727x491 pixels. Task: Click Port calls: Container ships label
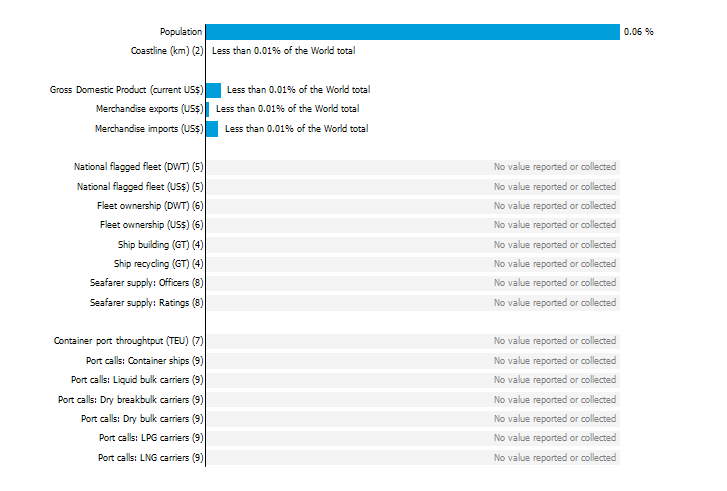point(145,361)
